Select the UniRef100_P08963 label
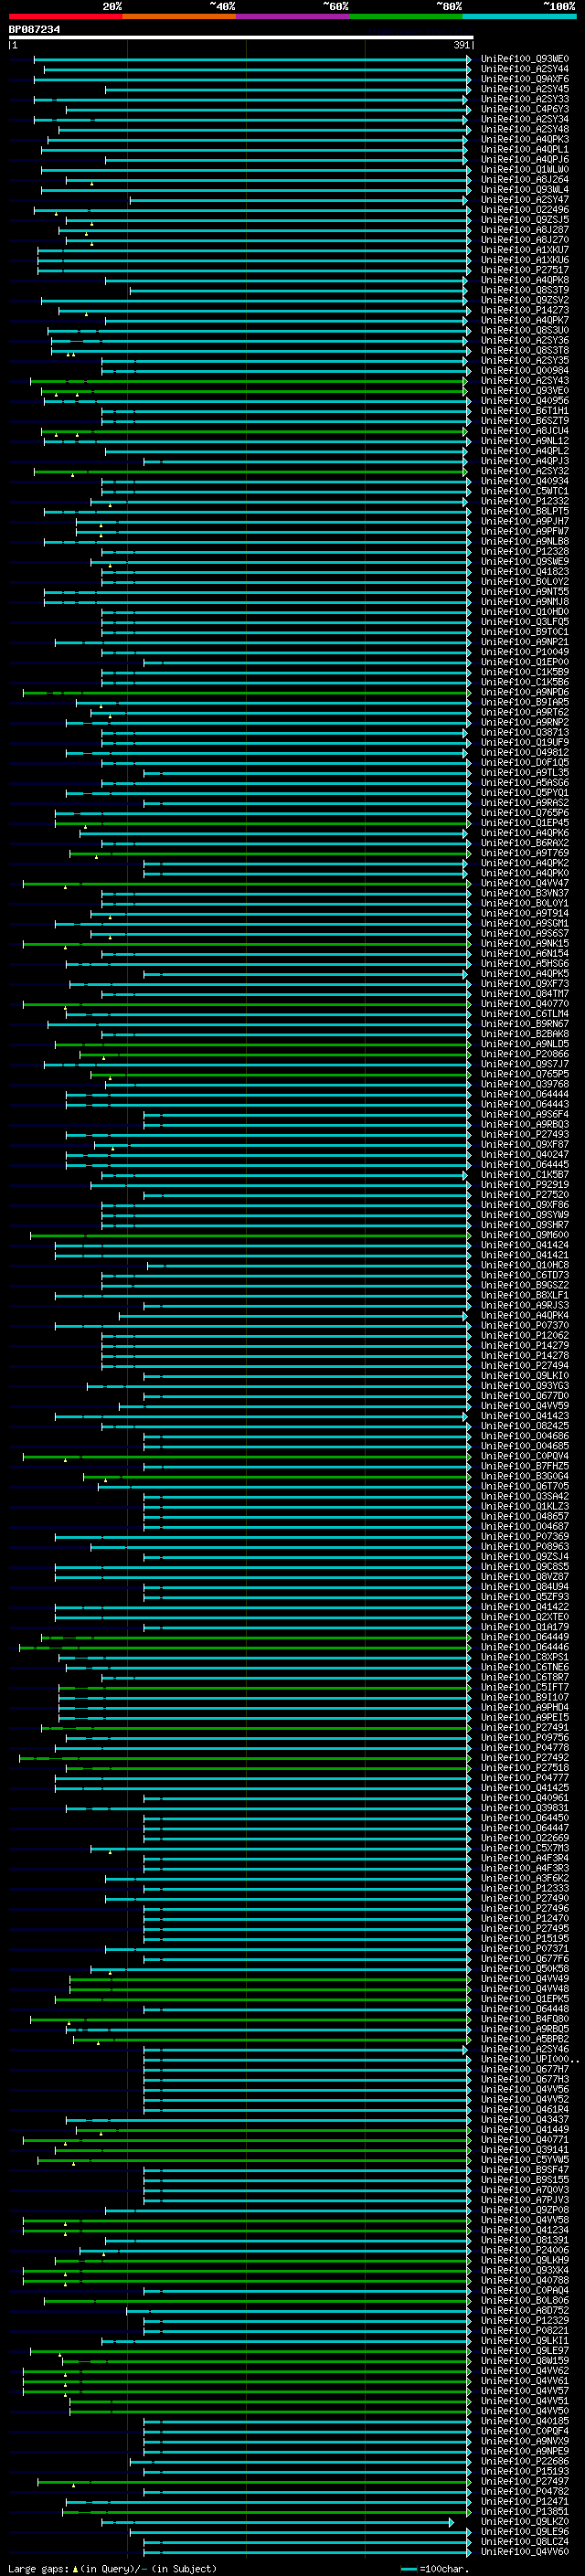Image resolution: width=585 pixels, height=2576 pixels. coord(524,1547)
